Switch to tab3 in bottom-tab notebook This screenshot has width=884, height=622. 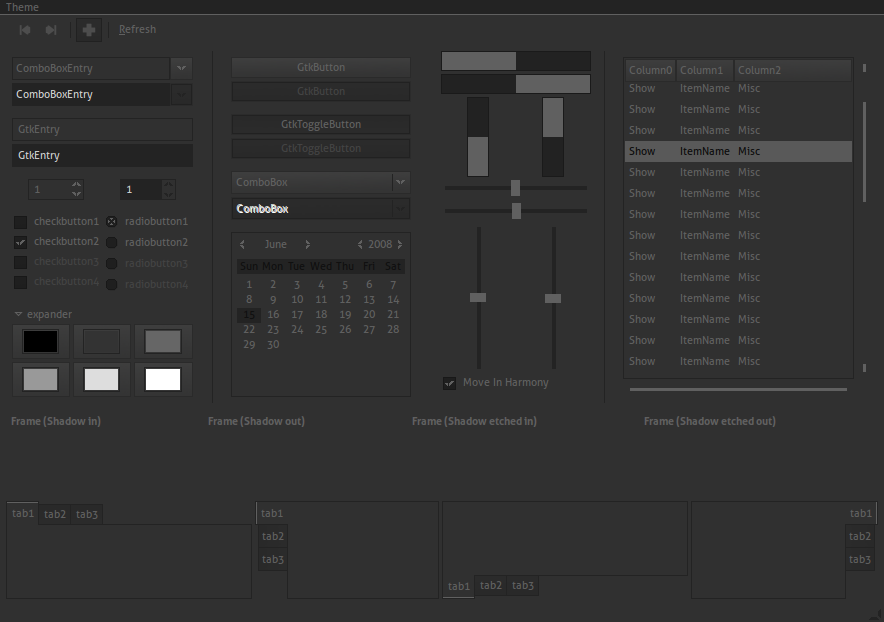(523, 585)
